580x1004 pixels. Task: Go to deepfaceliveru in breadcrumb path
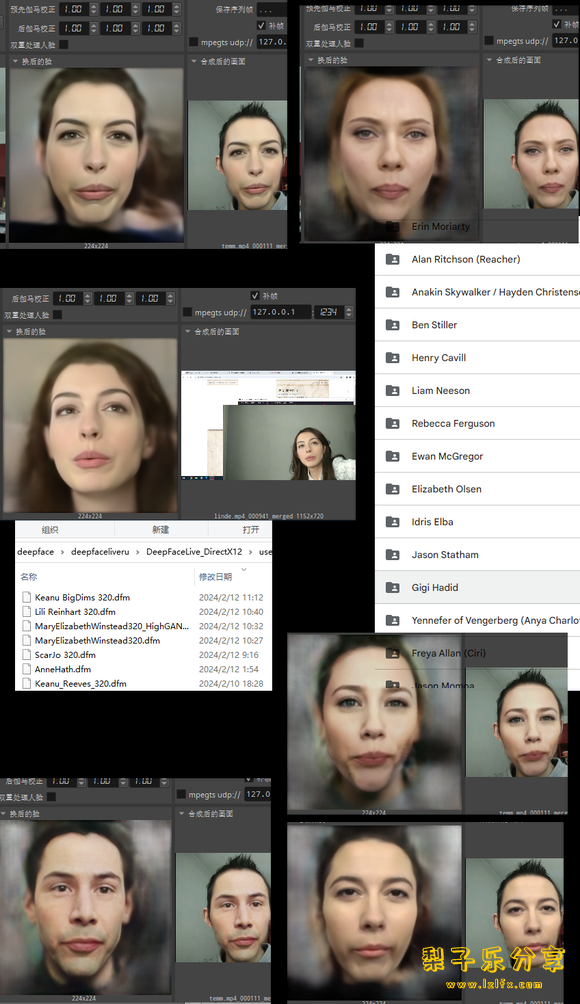tap(100, 551)
